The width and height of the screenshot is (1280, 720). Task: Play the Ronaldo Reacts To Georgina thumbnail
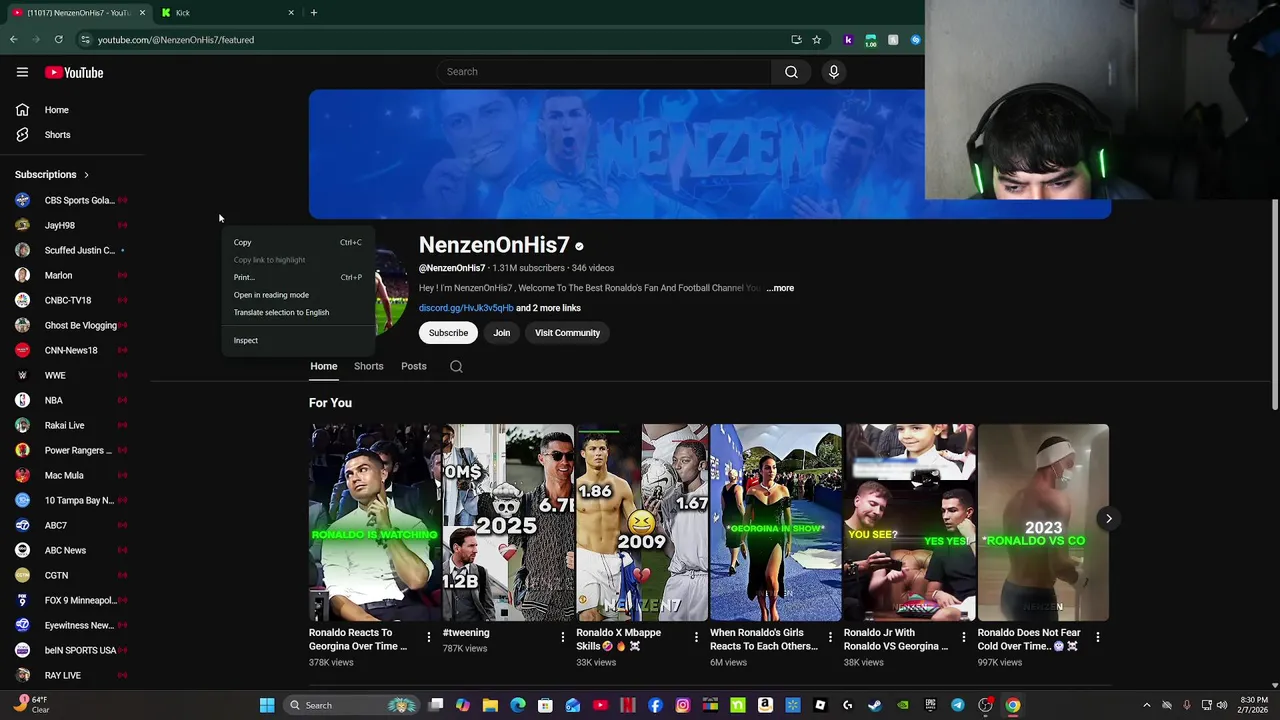click(375, 522)
